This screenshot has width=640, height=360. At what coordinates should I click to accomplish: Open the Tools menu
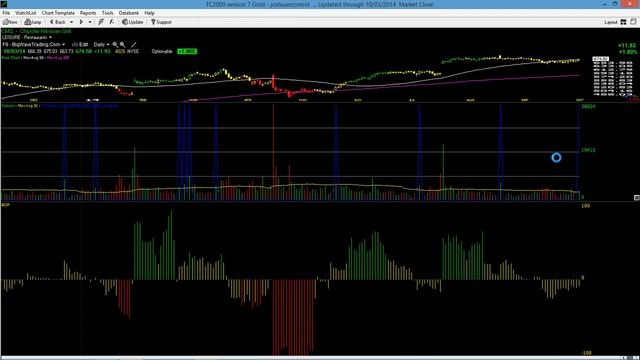[x=108, y=13]
